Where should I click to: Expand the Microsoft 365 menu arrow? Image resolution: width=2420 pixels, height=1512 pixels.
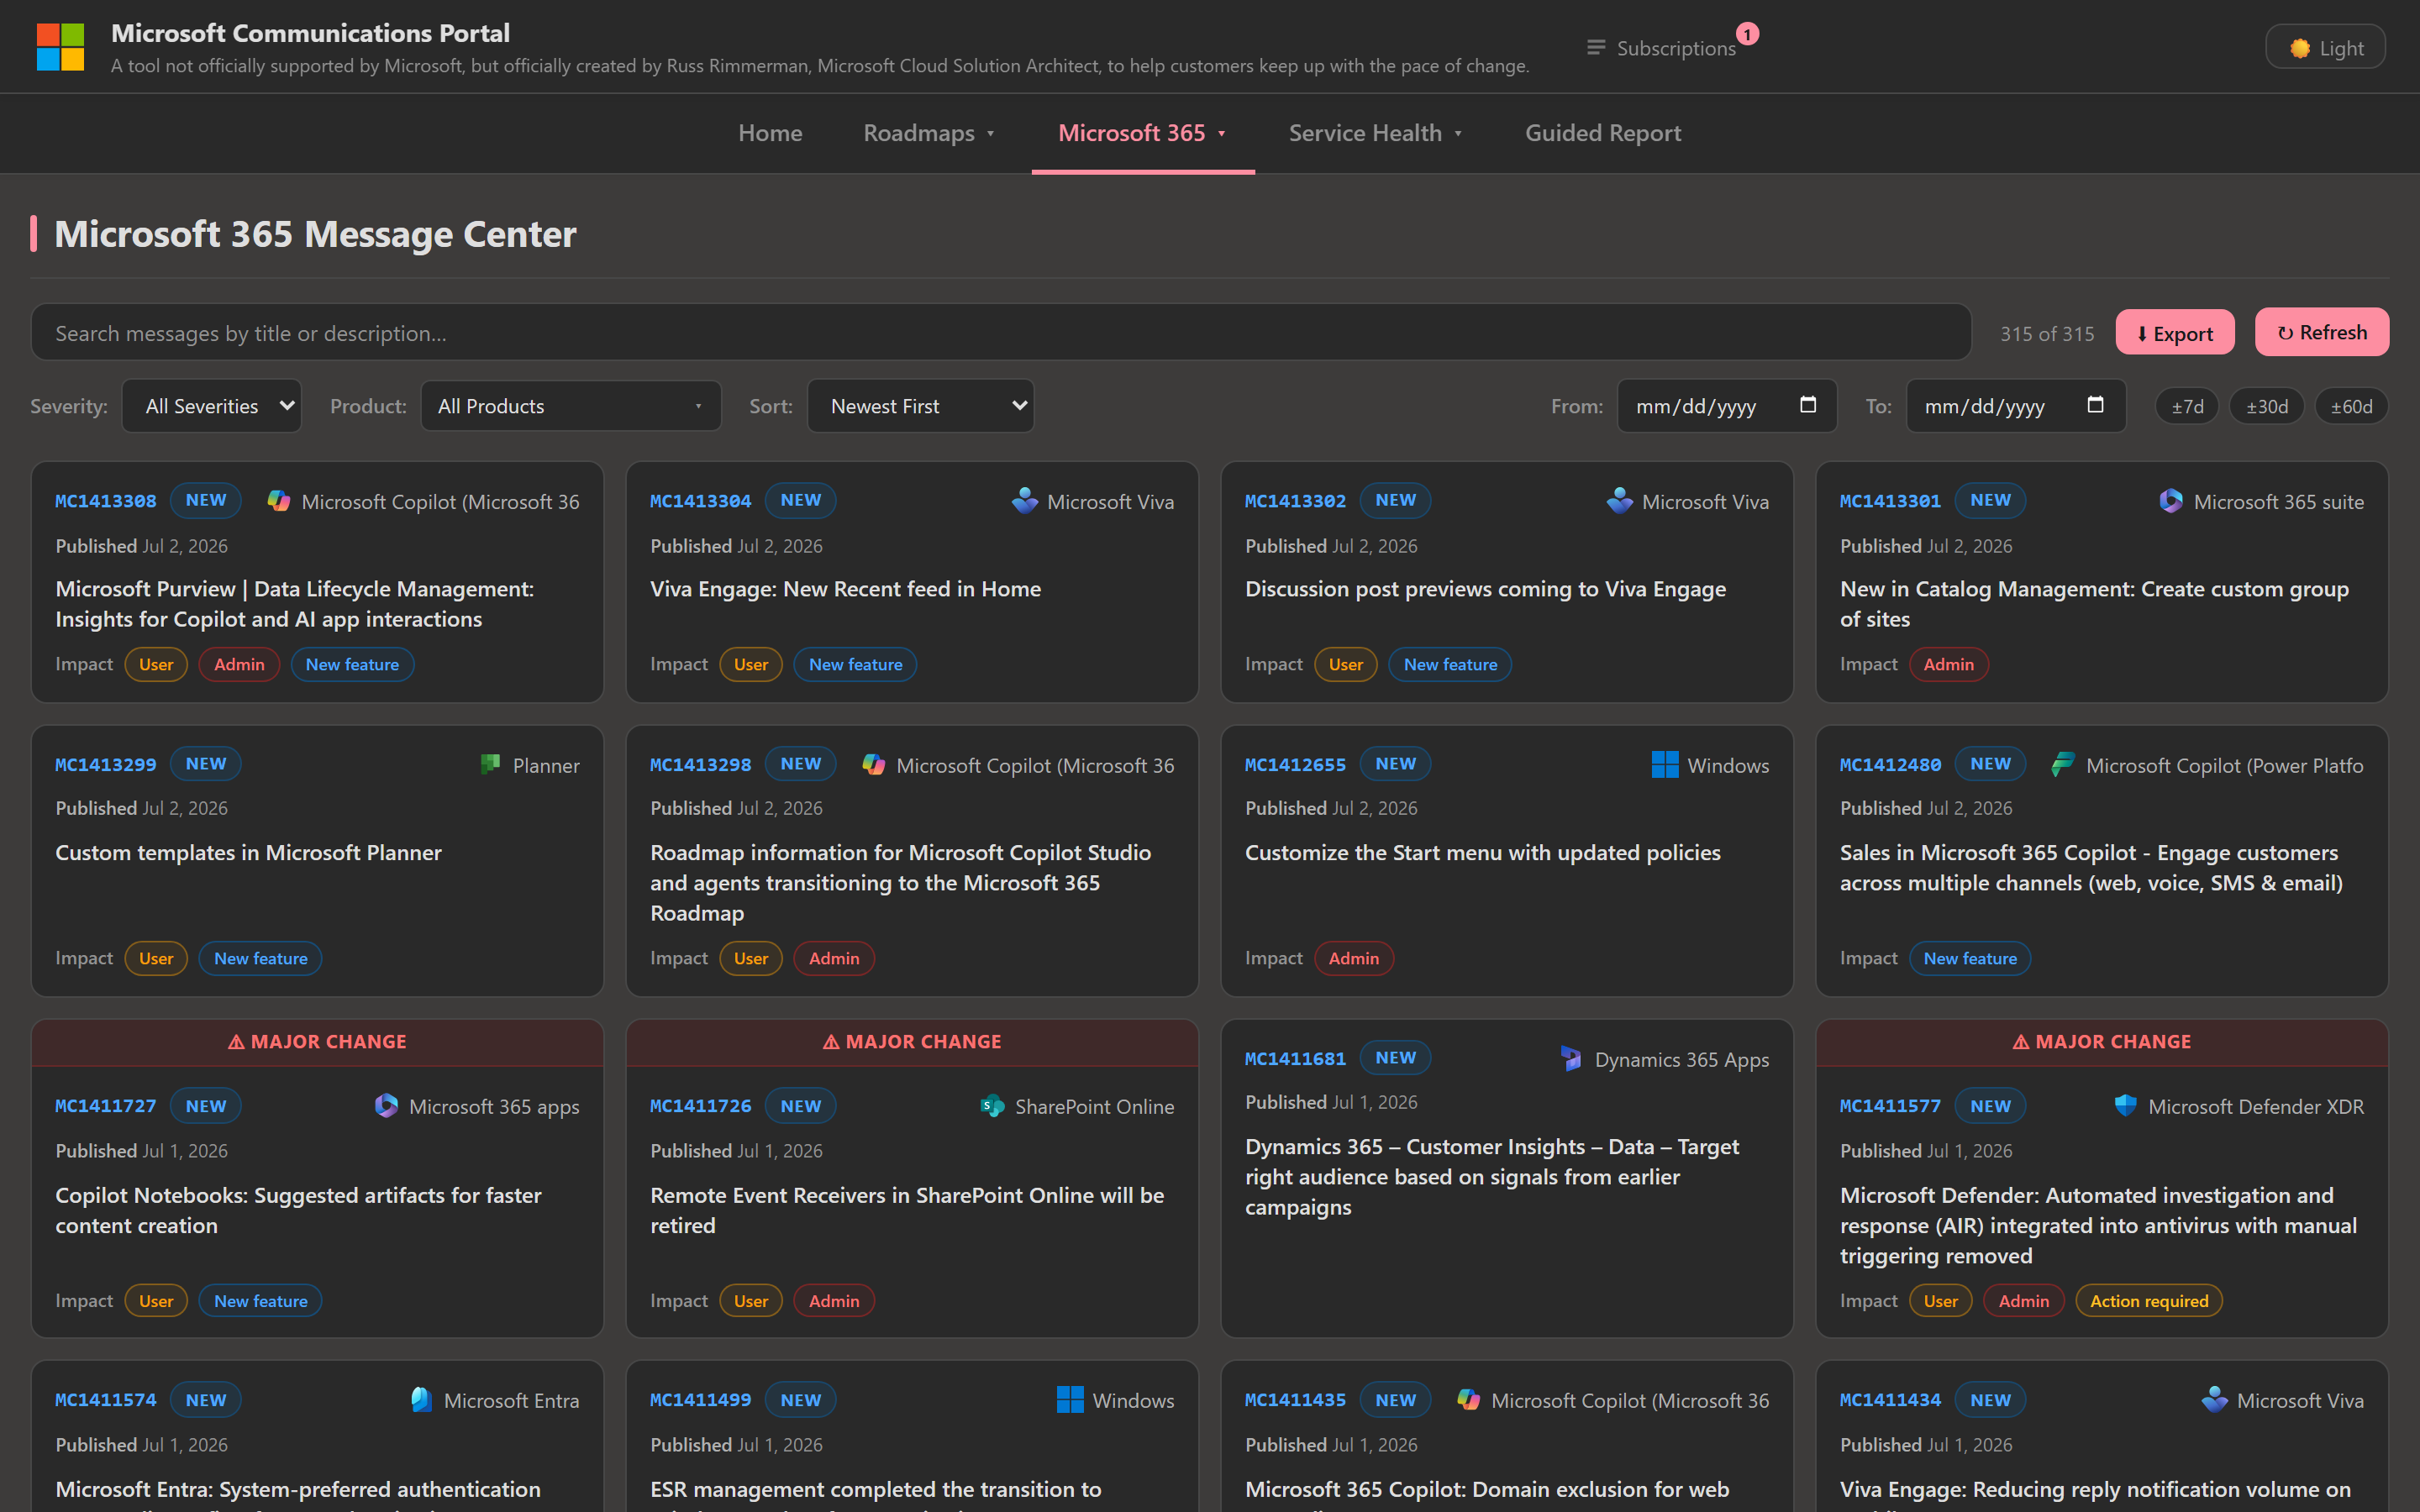pos(1222,134)
